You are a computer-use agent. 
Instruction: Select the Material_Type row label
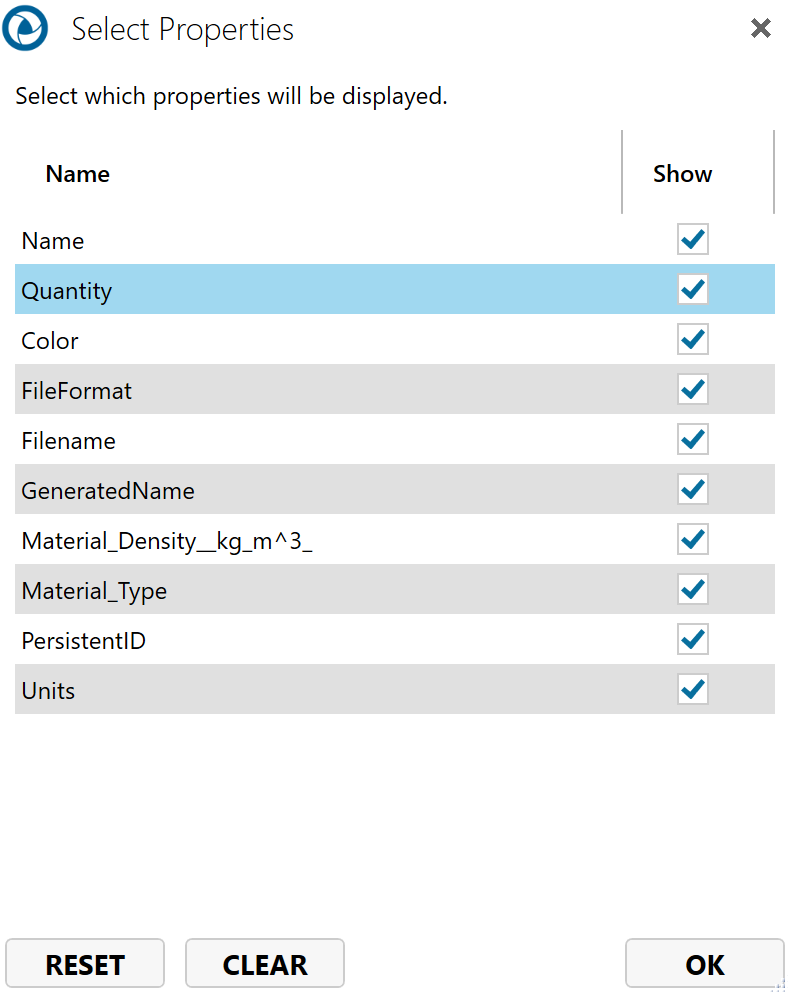94,591
